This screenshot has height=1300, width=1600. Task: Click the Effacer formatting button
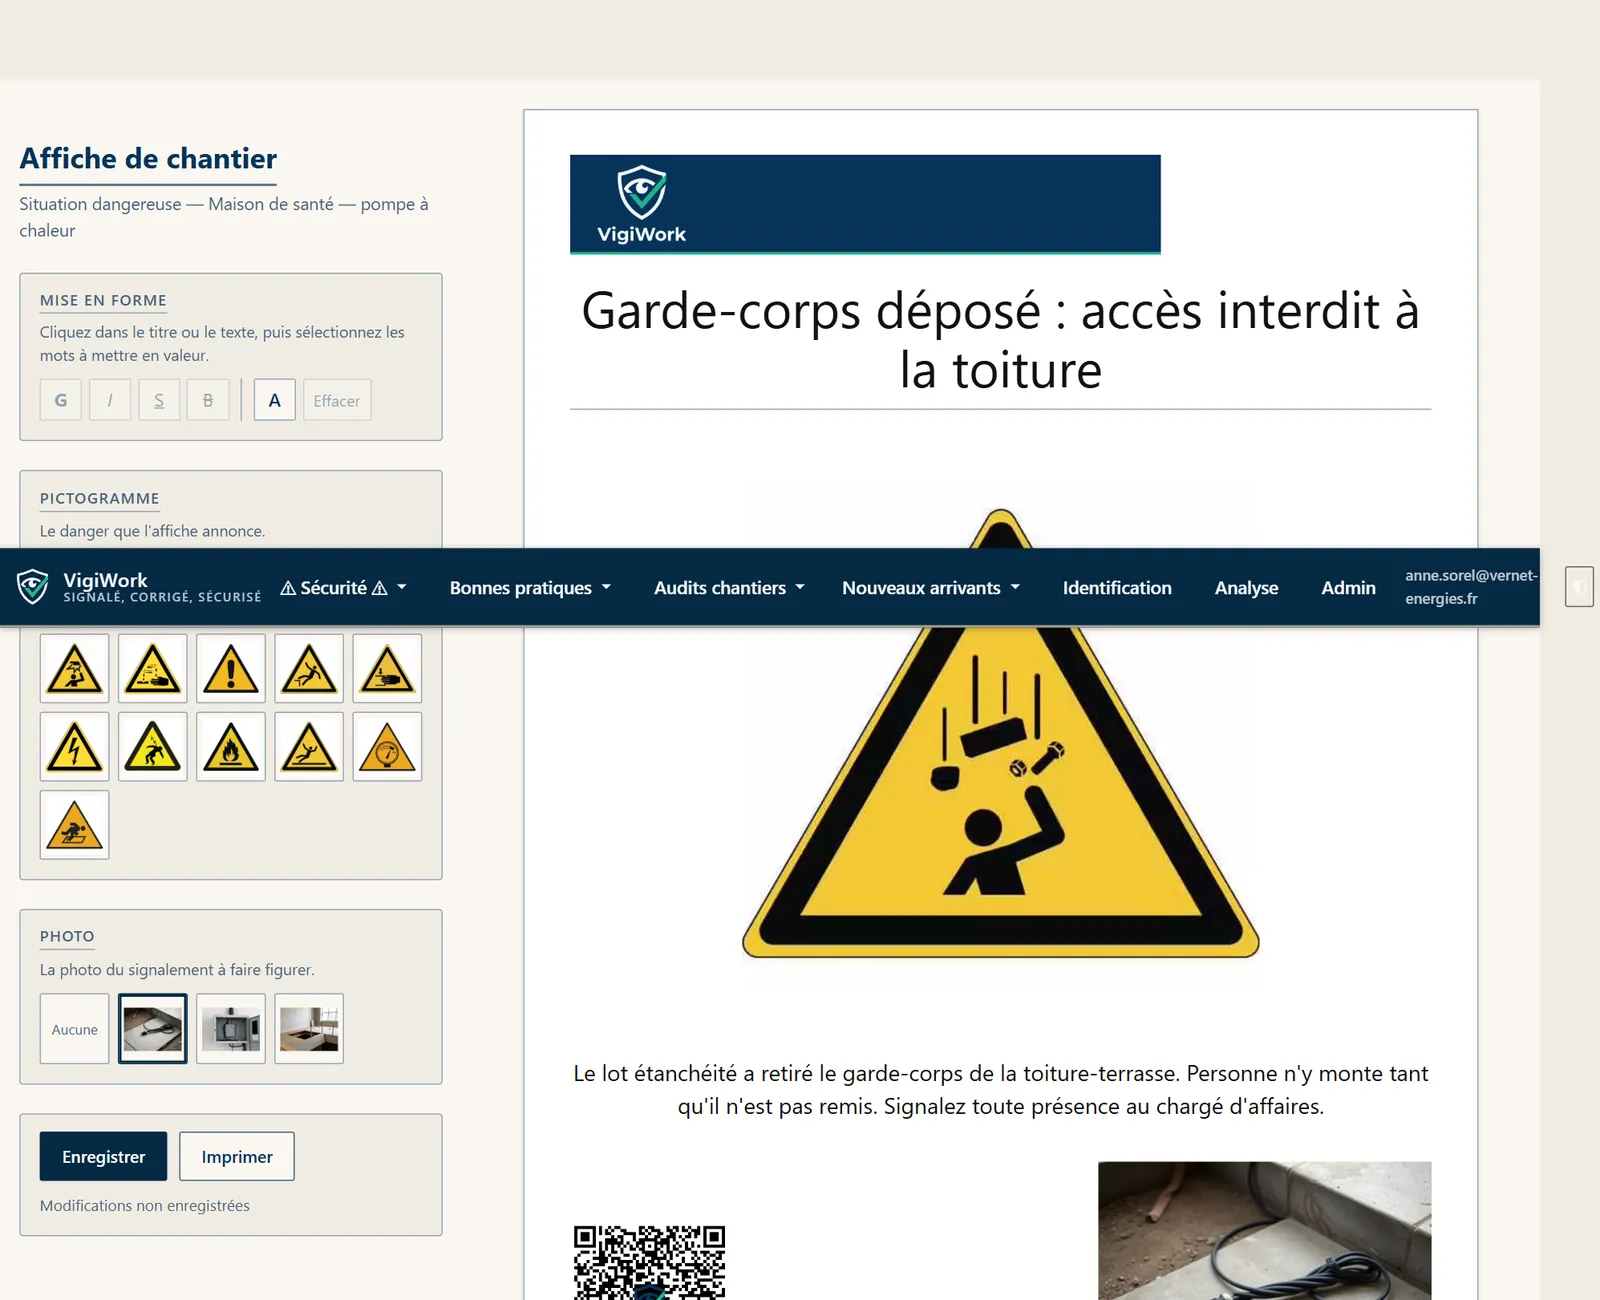tap(337, 400)
